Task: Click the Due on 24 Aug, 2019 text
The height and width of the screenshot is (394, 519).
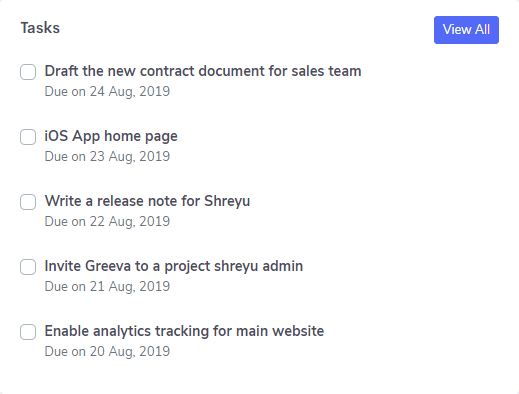Action: click(x=107, y=92)
